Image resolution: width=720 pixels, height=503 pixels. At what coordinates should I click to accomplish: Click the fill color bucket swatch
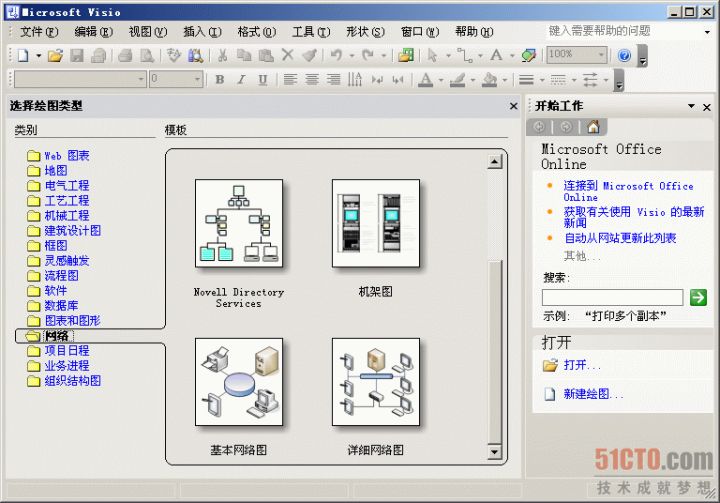tap(489, 79)
